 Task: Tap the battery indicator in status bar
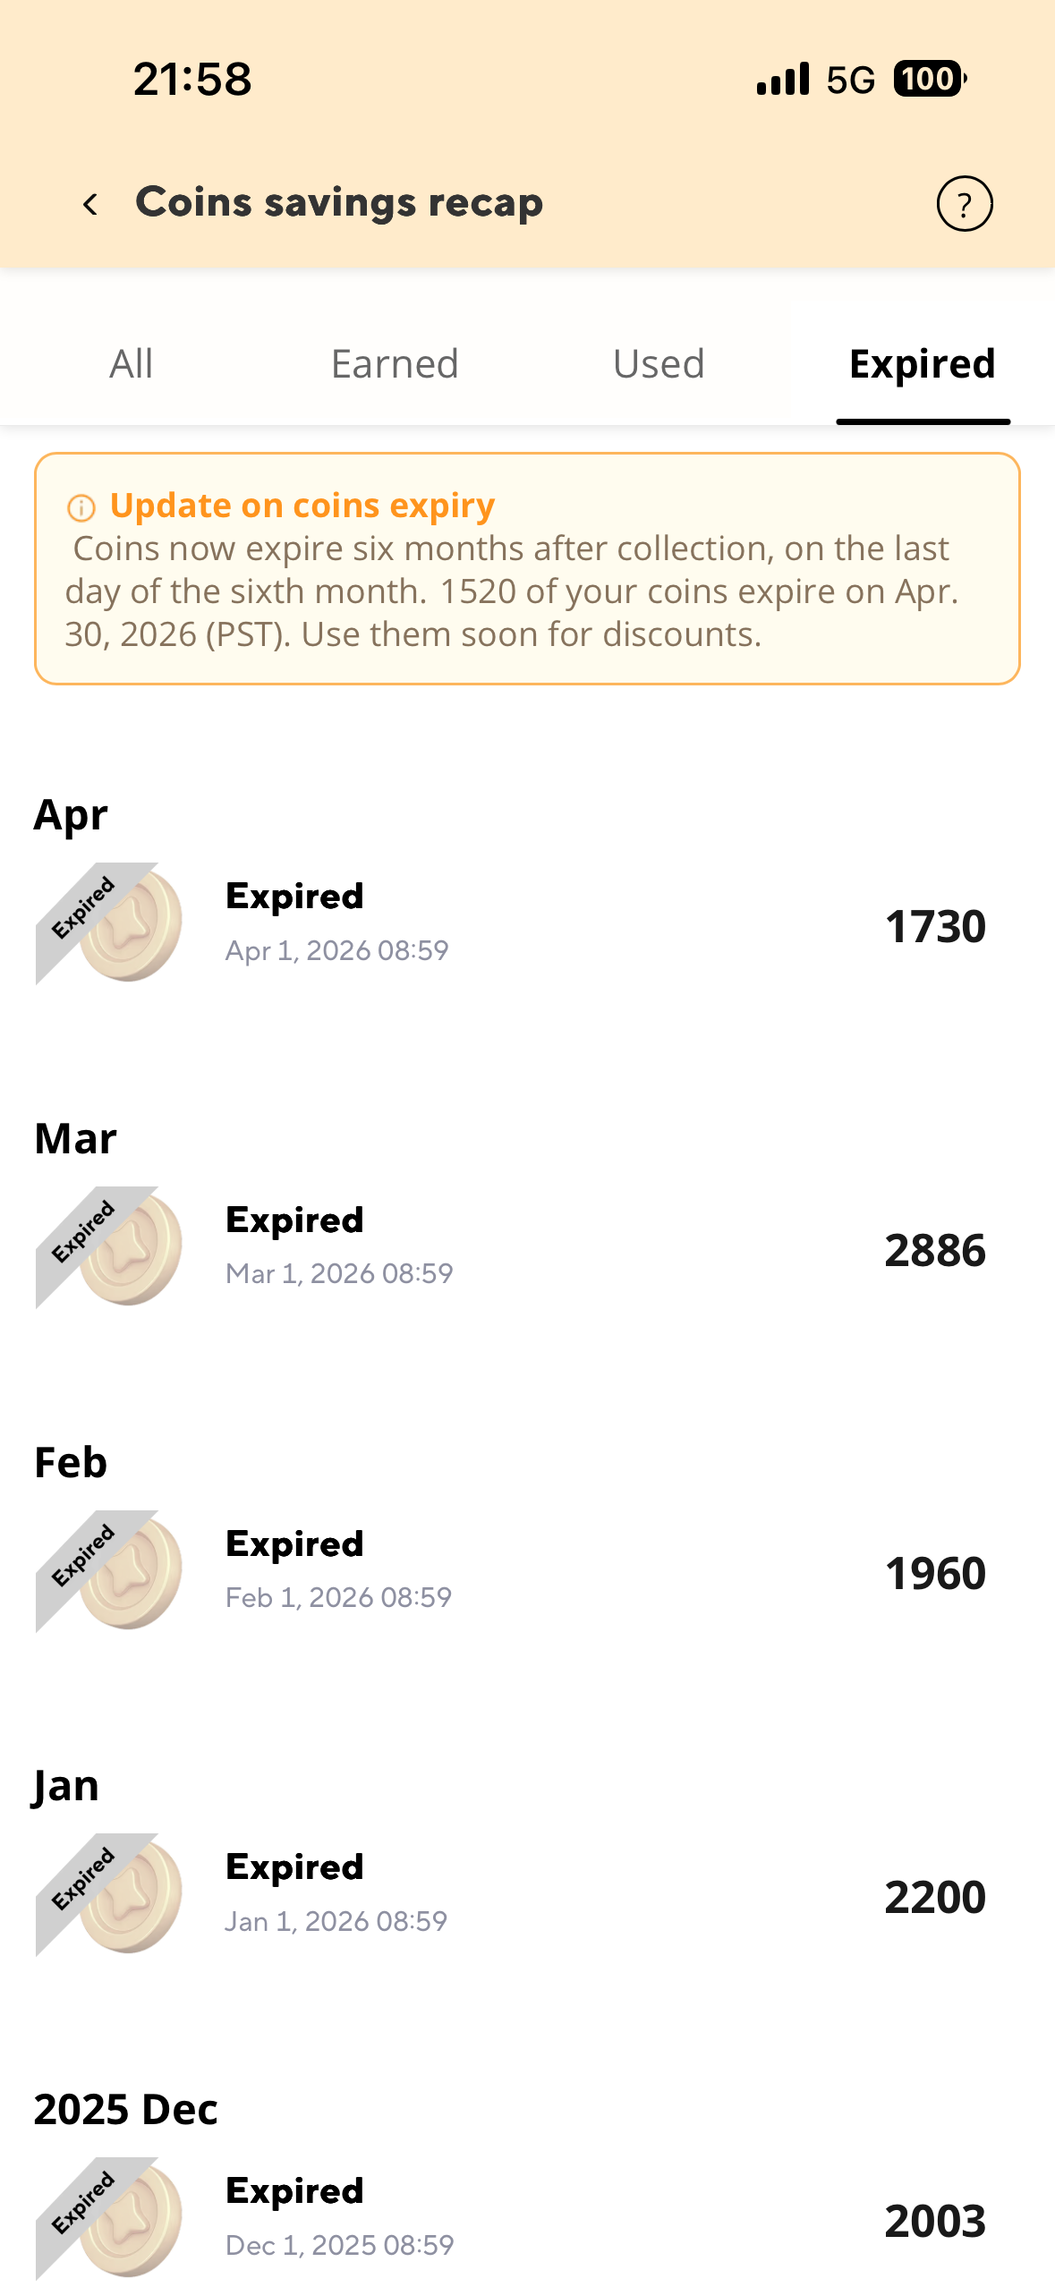point(929,79)
